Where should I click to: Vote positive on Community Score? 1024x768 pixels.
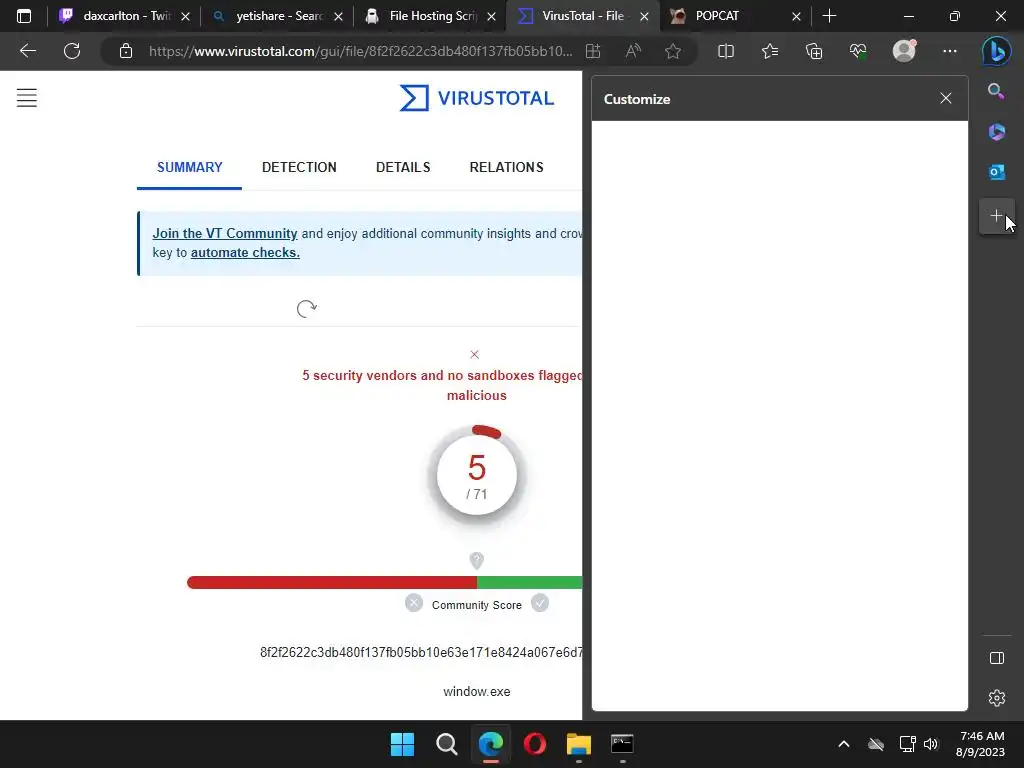click(539, 603)
